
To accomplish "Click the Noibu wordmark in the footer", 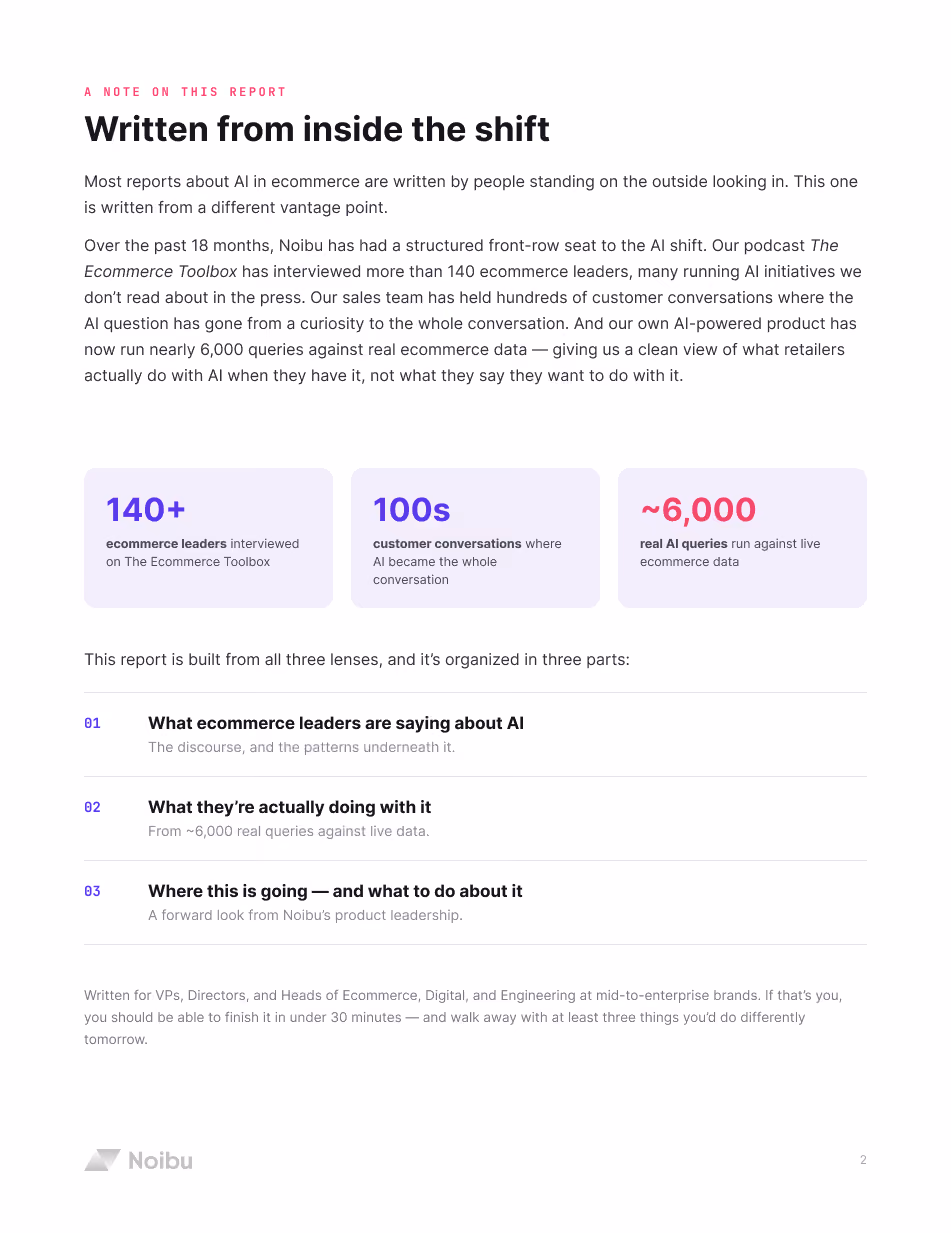I will tap(160, 1160).
